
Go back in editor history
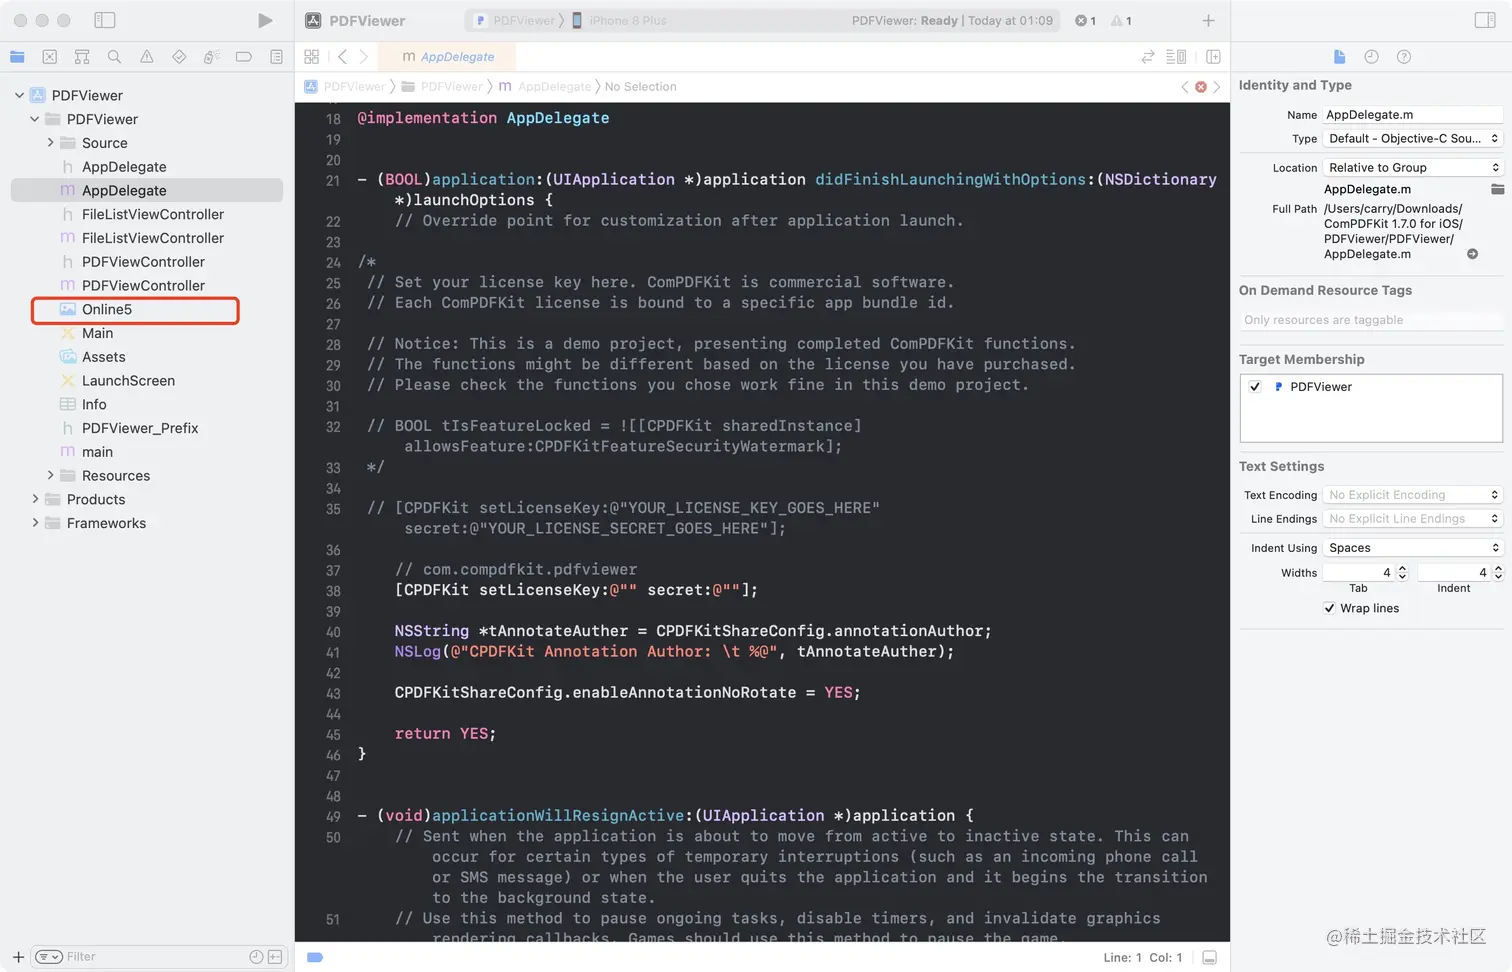click(342, 57)
